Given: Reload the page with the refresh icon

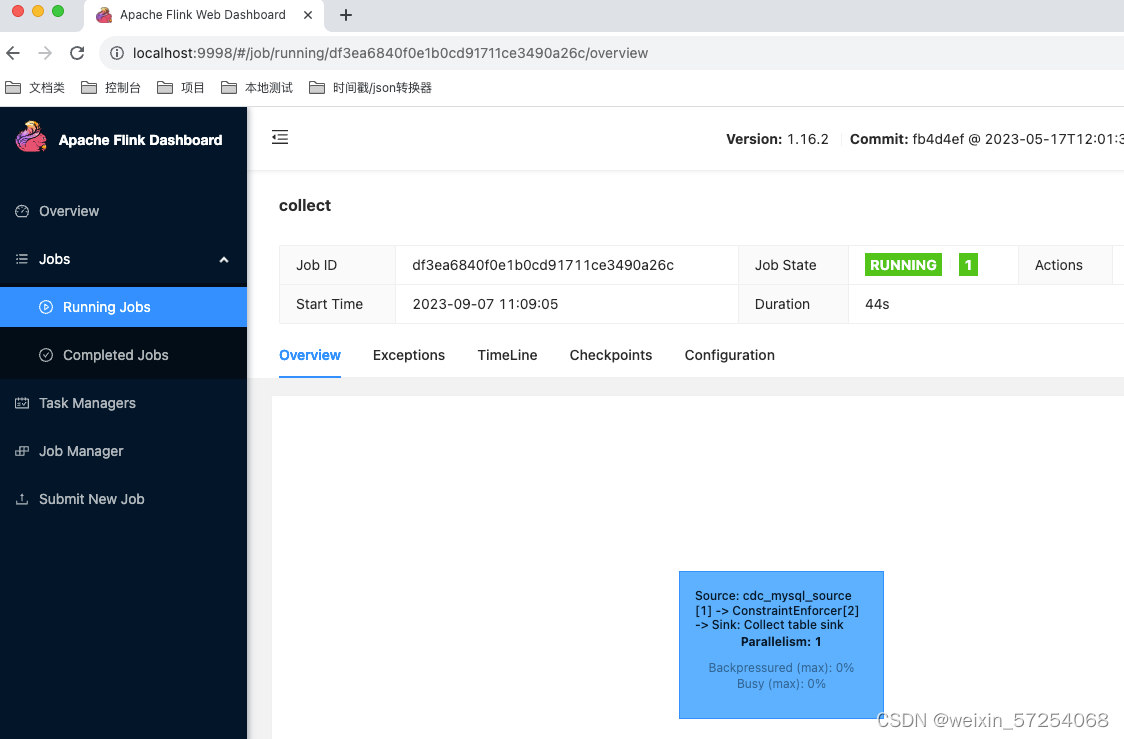Looking at the screenshot, I should point(77,53).
